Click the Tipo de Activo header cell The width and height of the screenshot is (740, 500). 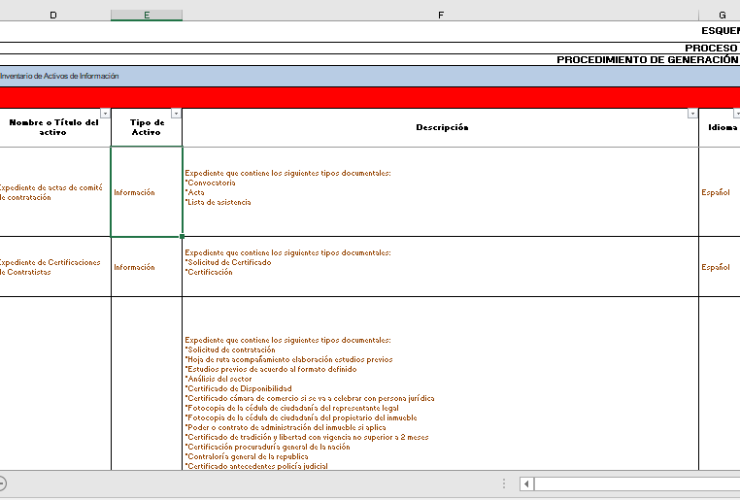pyautogui.click(x=147, y=127)
